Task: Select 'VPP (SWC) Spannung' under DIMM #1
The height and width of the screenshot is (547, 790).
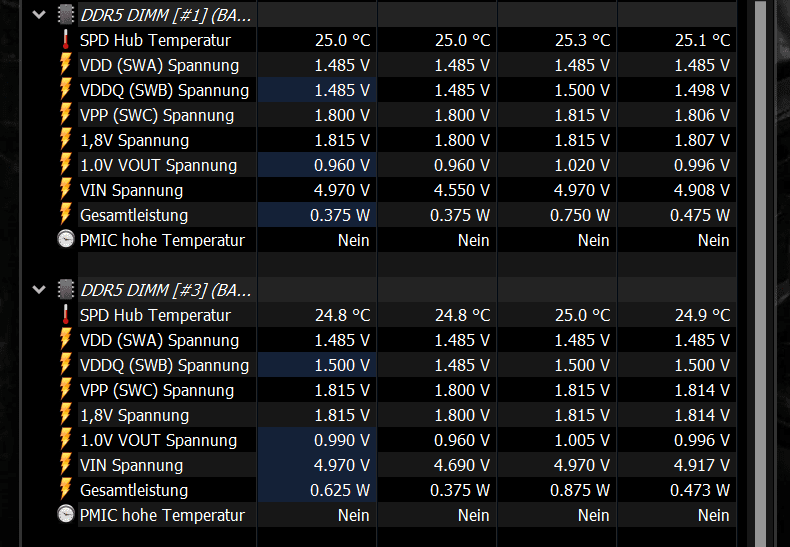Action: pyautogui.click(x=157, y=115)
